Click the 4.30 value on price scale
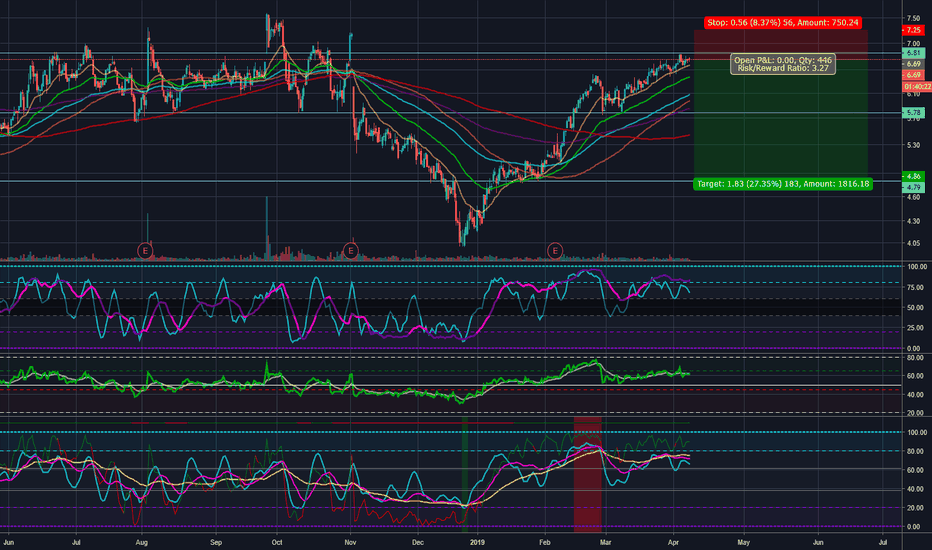 point(914,221)
